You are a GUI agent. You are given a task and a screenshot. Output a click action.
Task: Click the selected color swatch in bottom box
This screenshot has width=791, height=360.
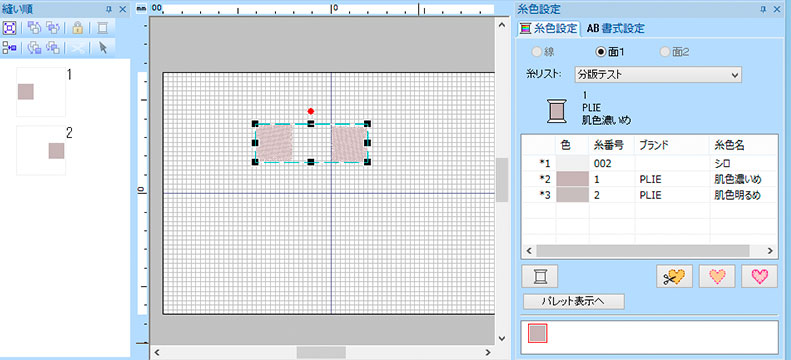point(537,333)
